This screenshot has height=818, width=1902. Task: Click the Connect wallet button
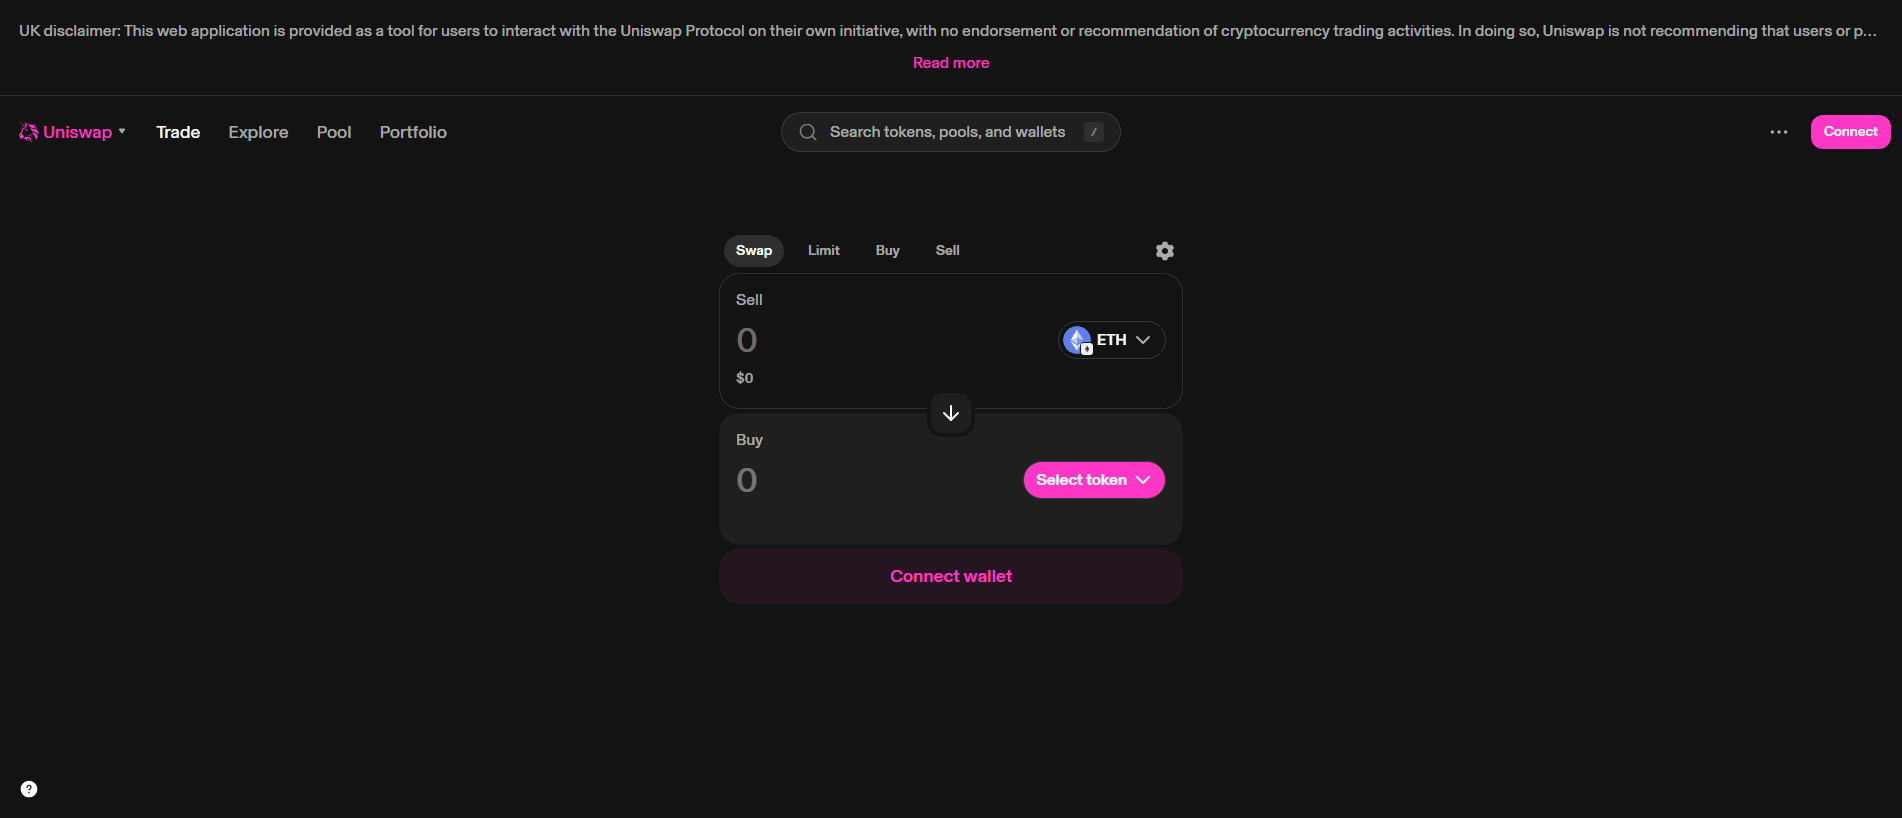click(x=951, y=576)
